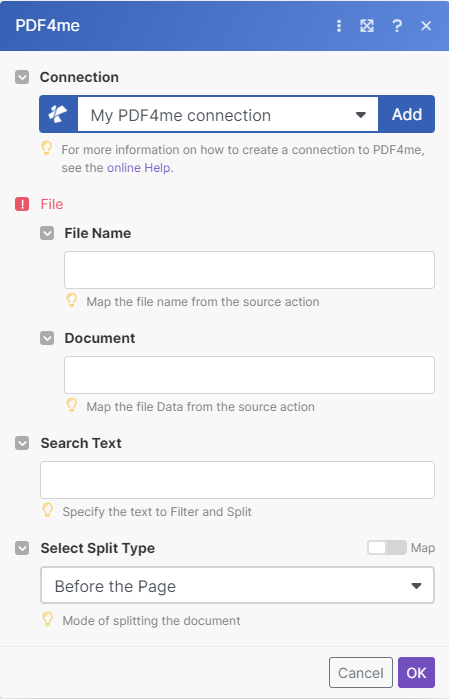Screen dimensions: 449x699
Task: Confirm with the OK button
Action: [416, 672]
